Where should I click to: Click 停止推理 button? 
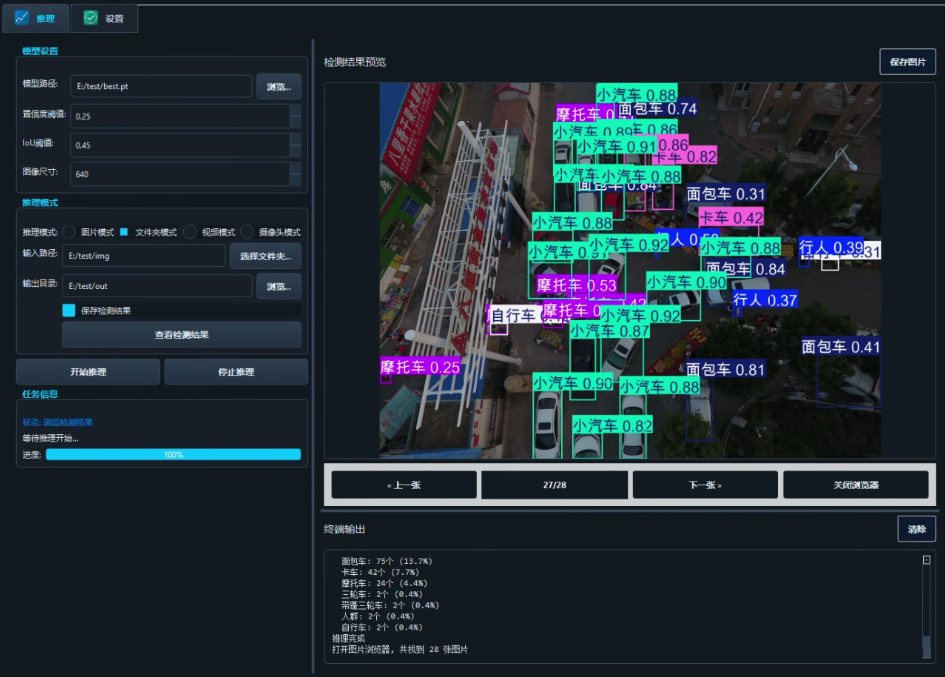point(236,372)
